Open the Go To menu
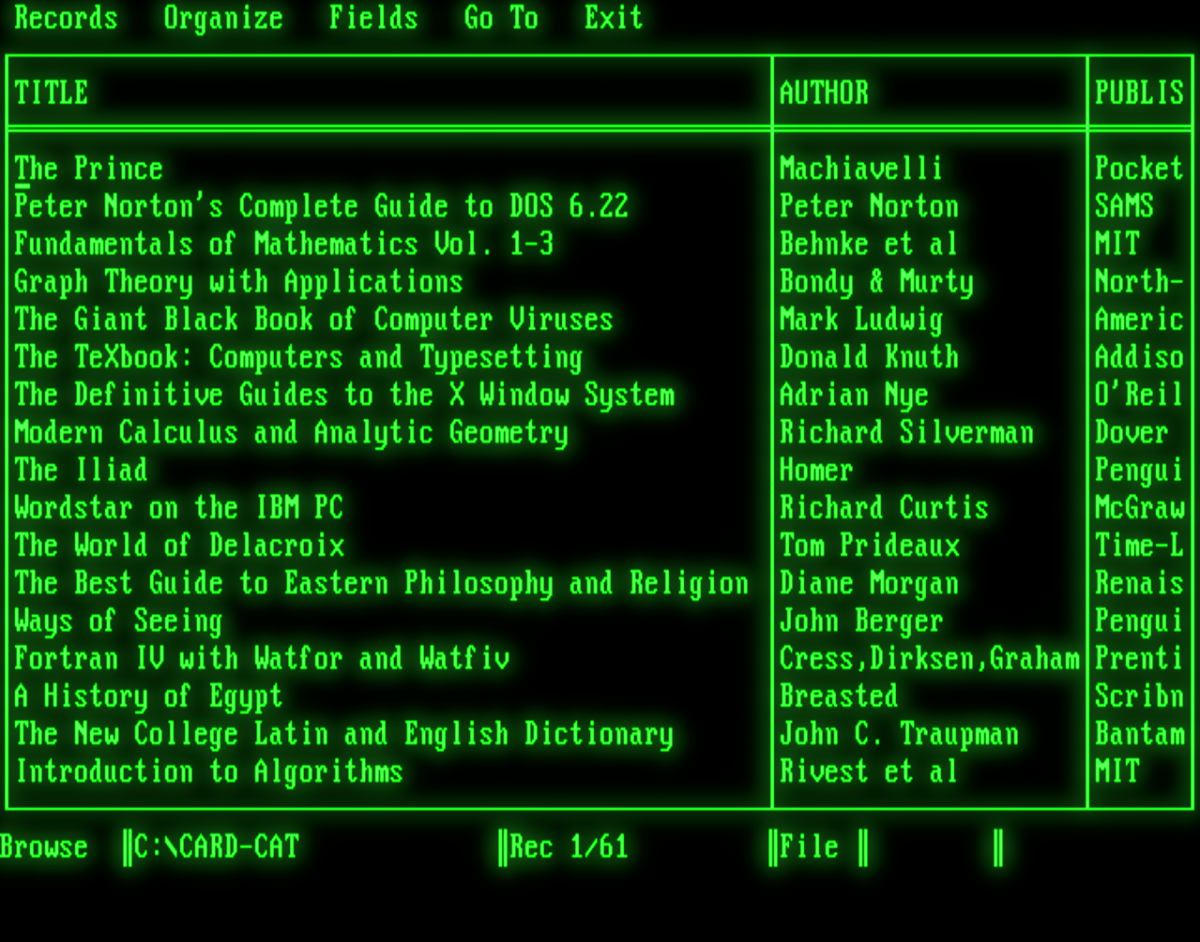 [501, 18]
